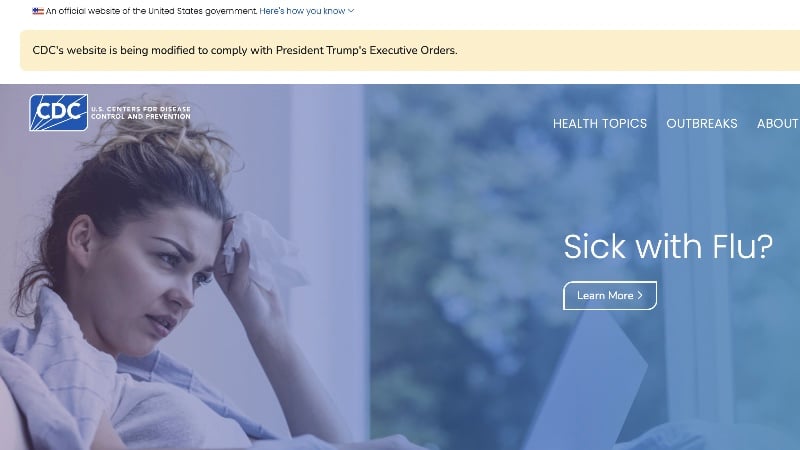Click the "Sick with Flu?" headline

[668, 247]
